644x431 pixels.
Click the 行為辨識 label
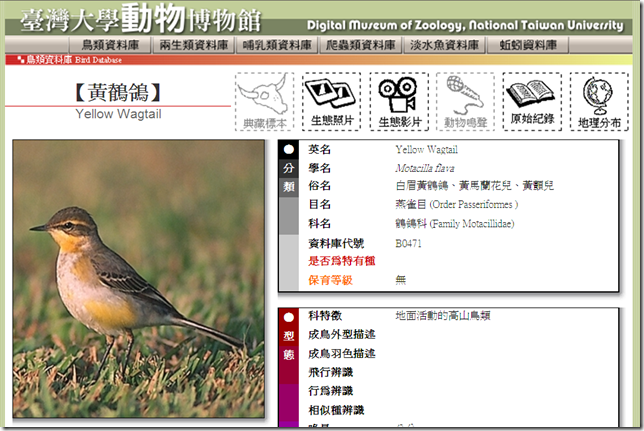point(331,391)
